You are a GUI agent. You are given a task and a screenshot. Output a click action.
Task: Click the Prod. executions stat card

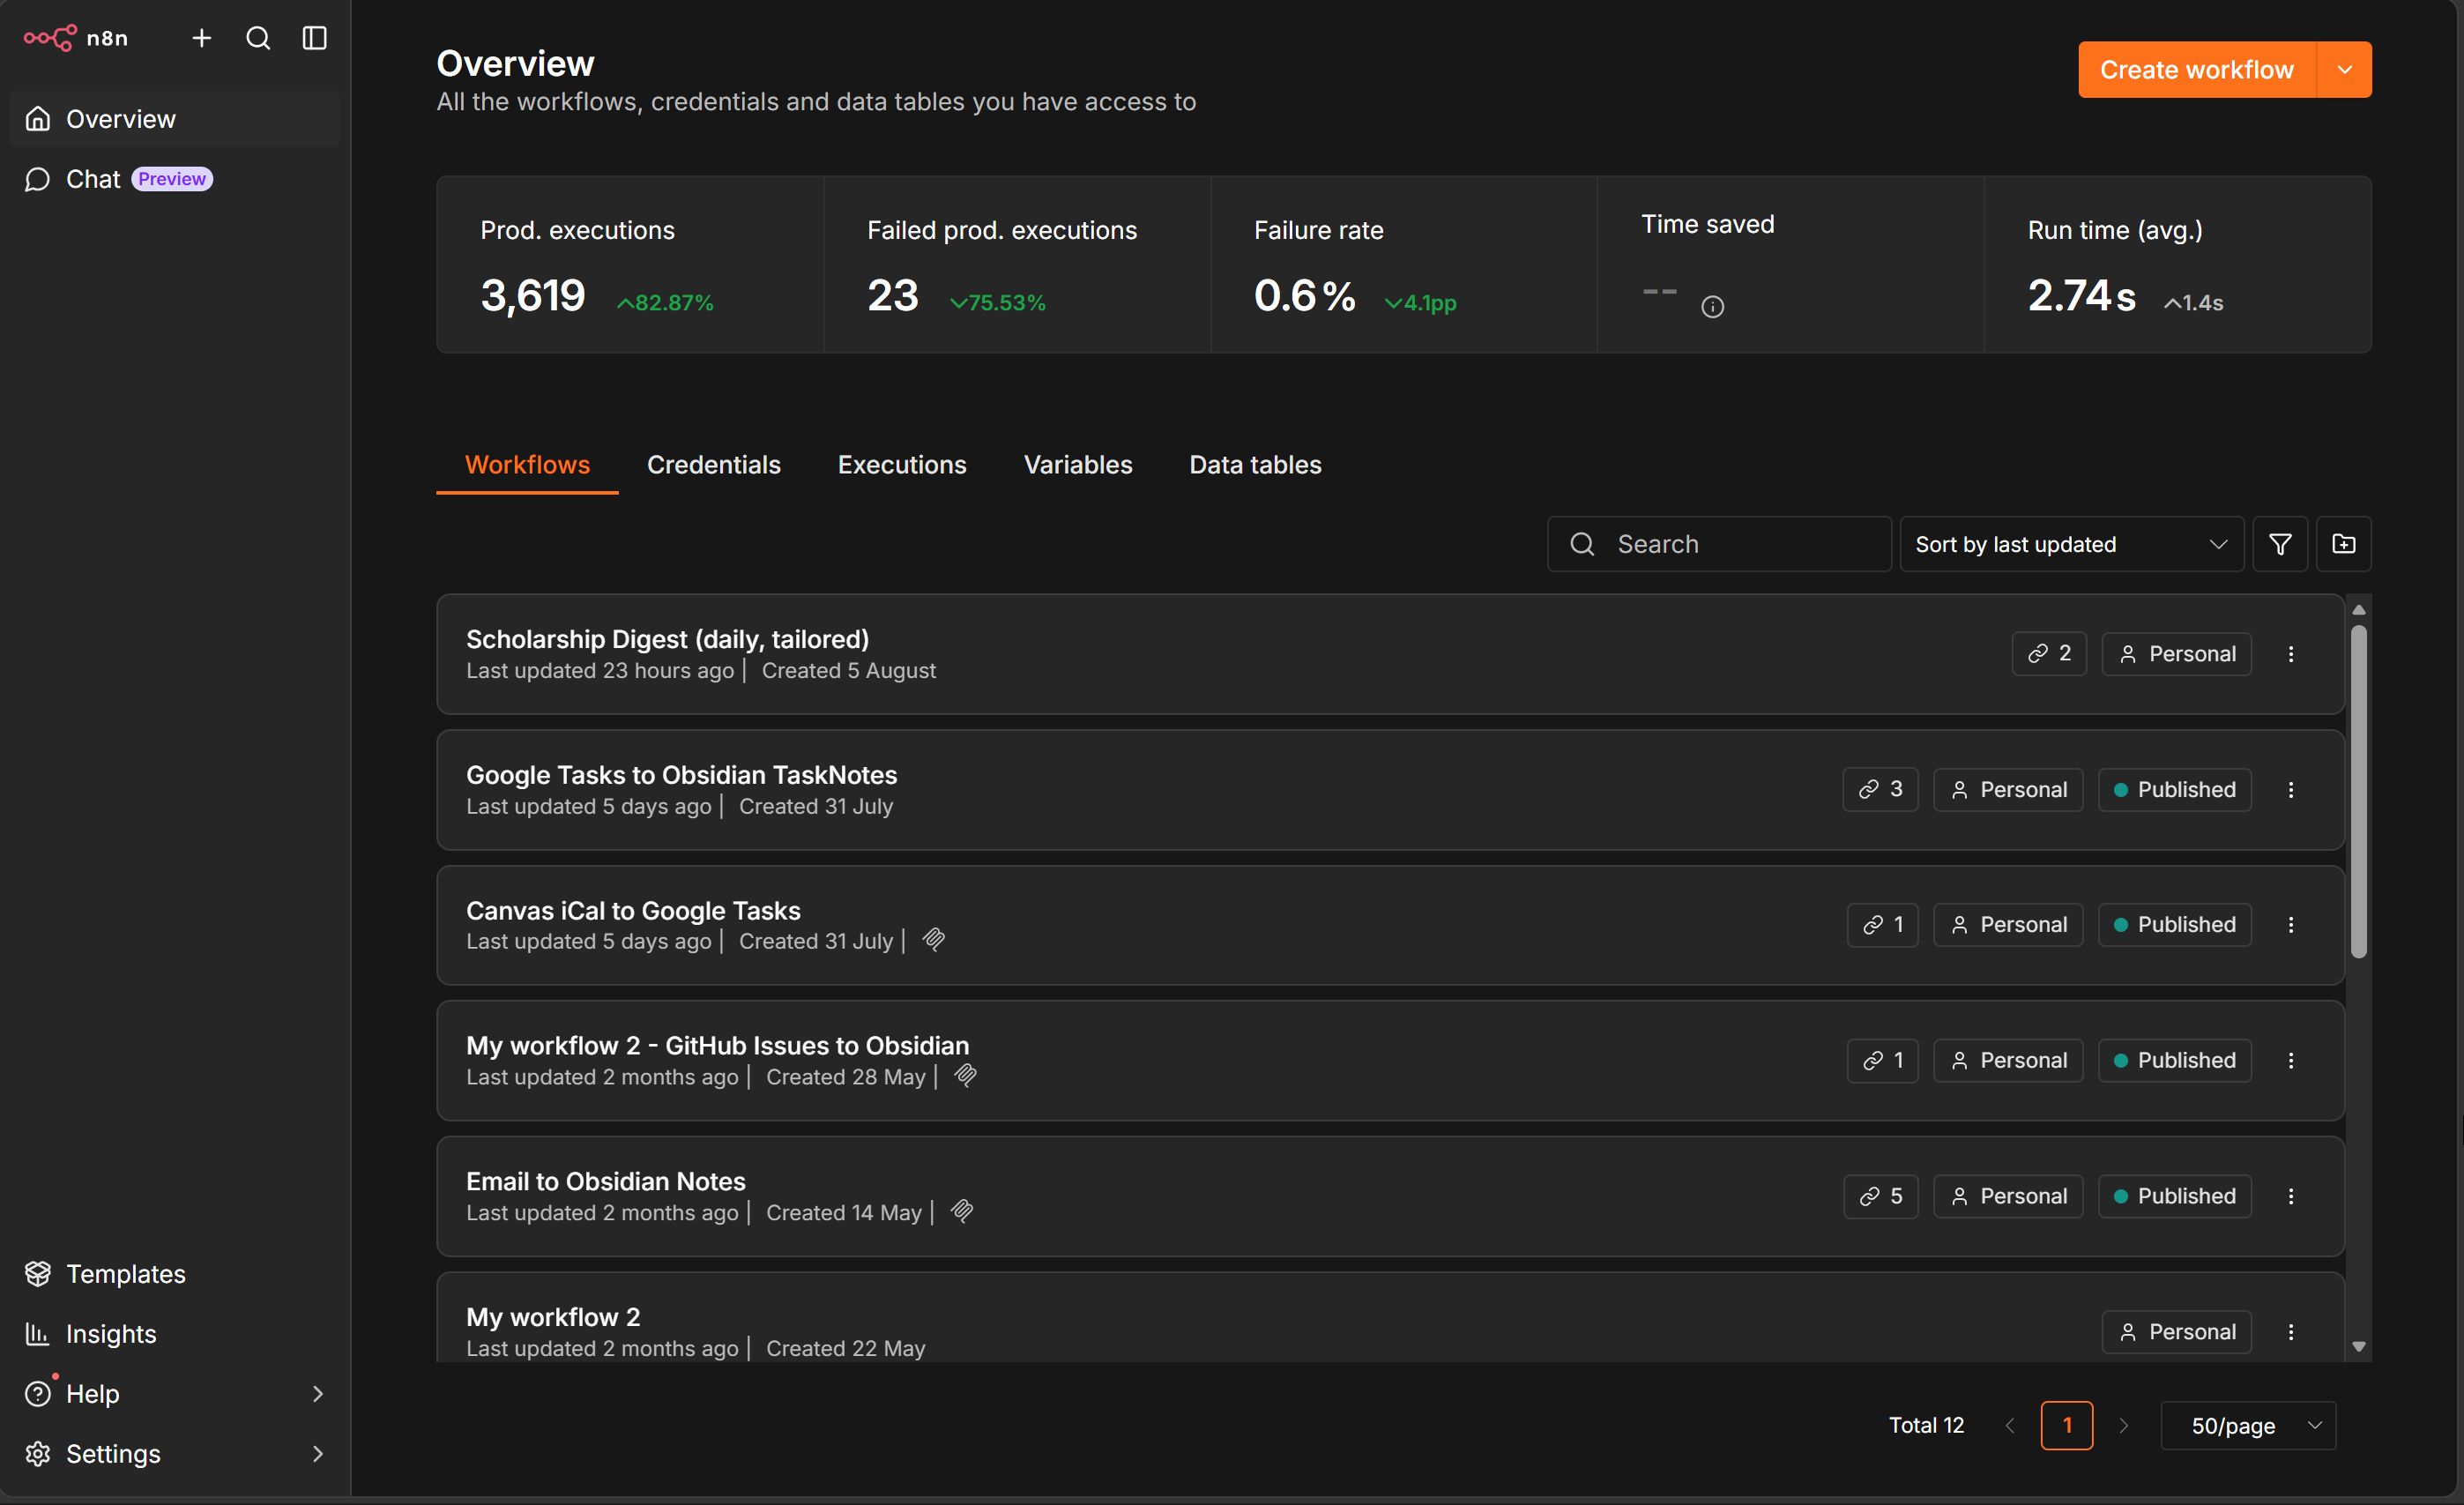click(x=630, y=265)
